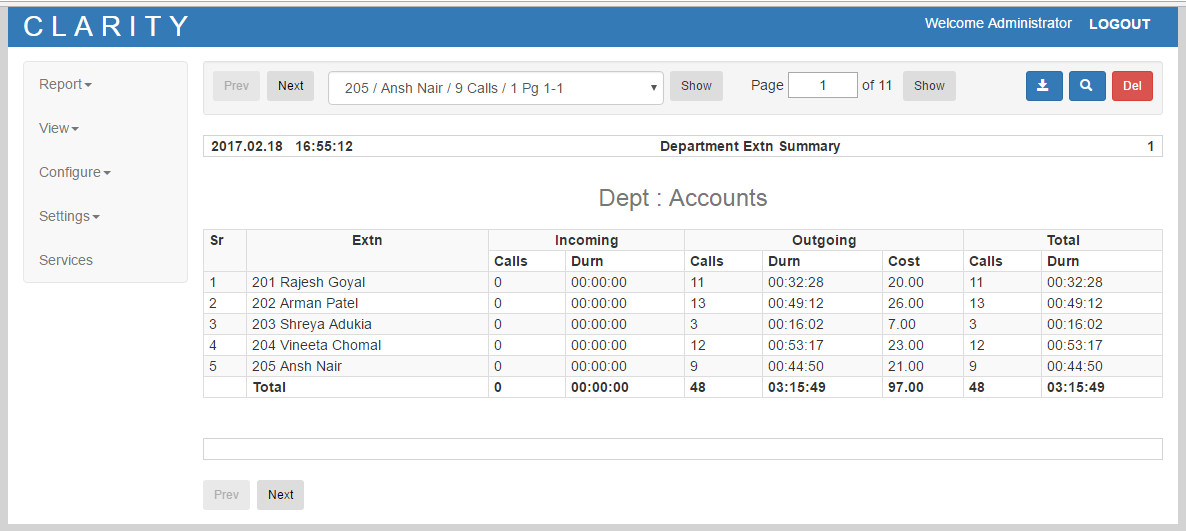Click the Incoming column group header

click(586, 241)
